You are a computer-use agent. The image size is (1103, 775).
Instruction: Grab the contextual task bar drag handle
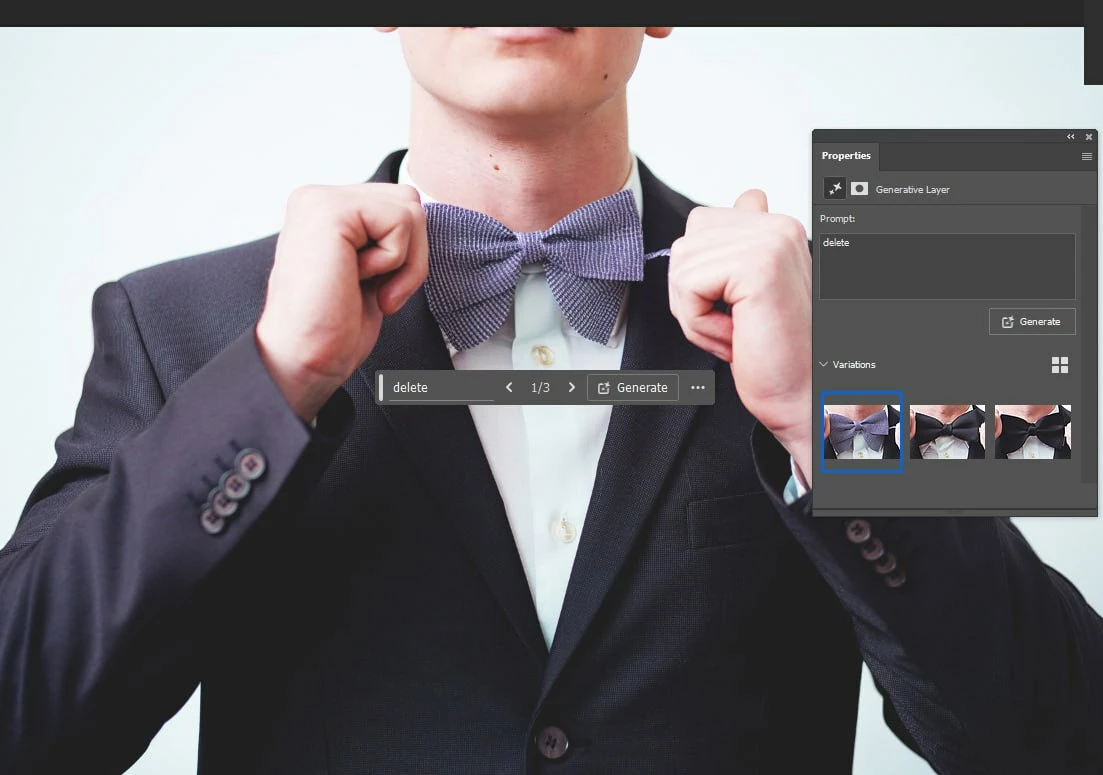tap(381, 388)
